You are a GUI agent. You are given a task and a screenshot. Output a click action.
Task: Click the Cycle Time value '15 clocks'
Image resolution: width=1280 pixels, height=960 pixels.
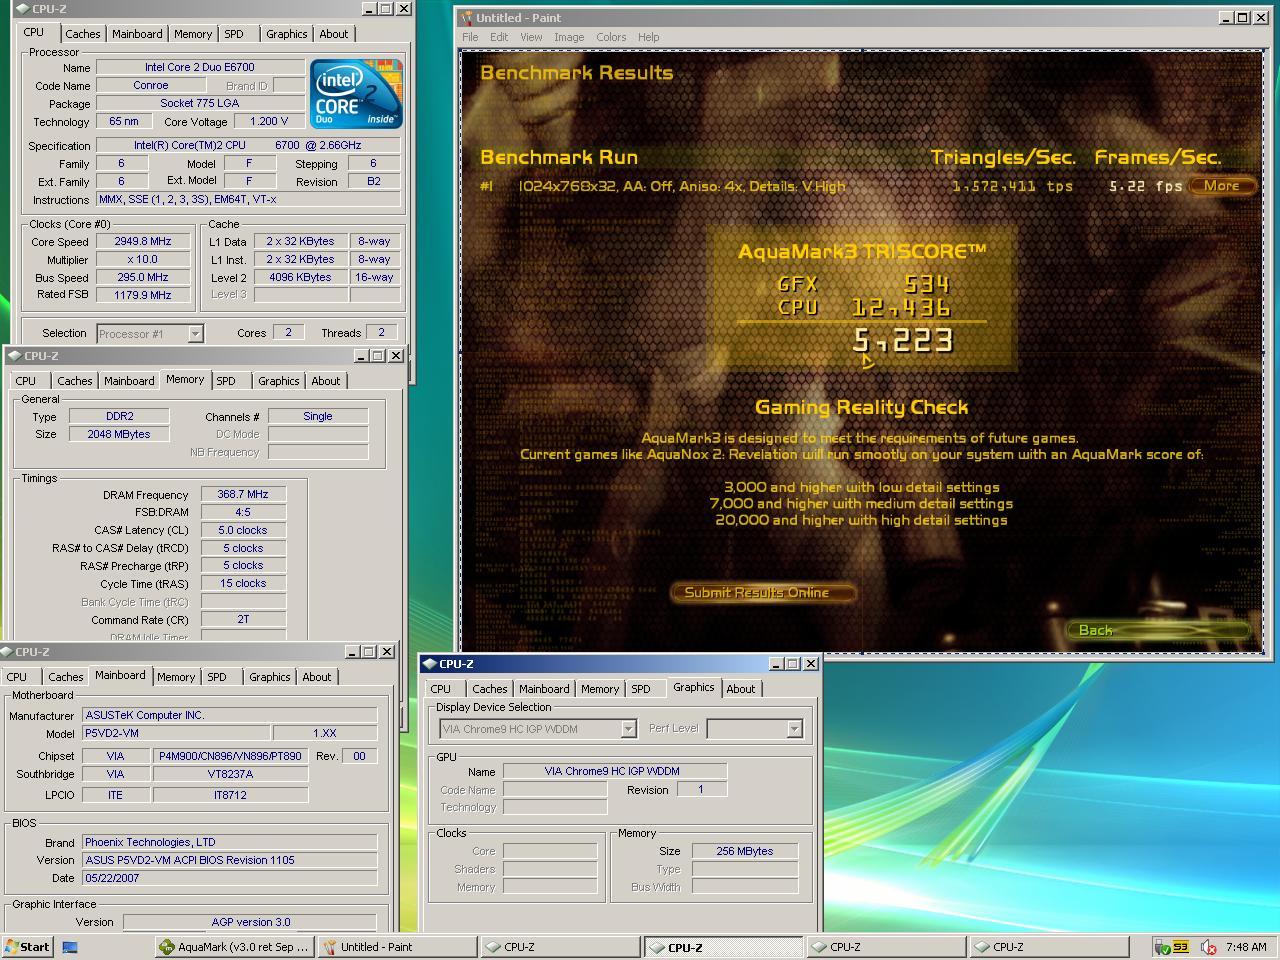pyautogui.click(x=243, y=583)
